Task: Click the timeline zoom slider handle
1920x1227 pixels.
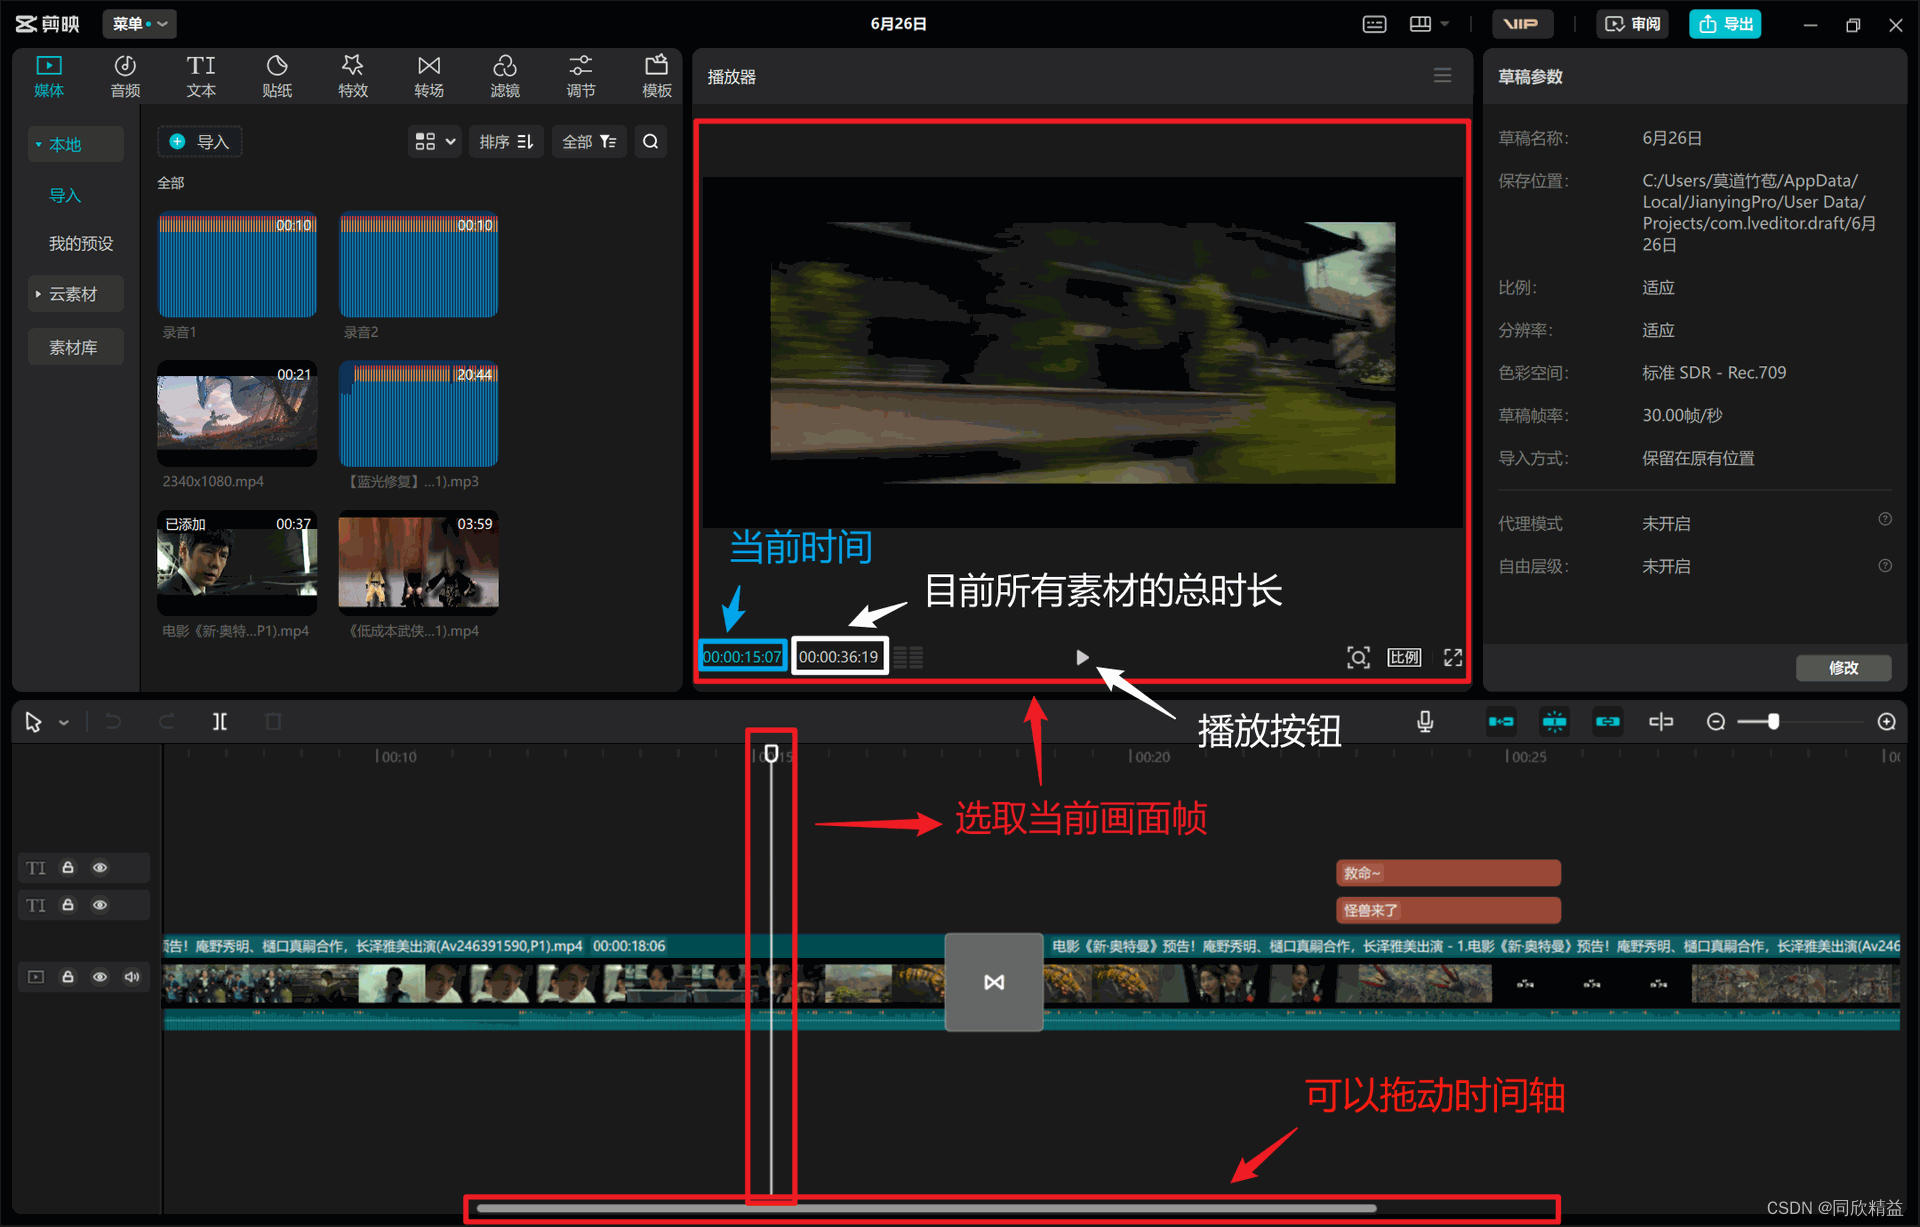Action: pos(1773,721)
